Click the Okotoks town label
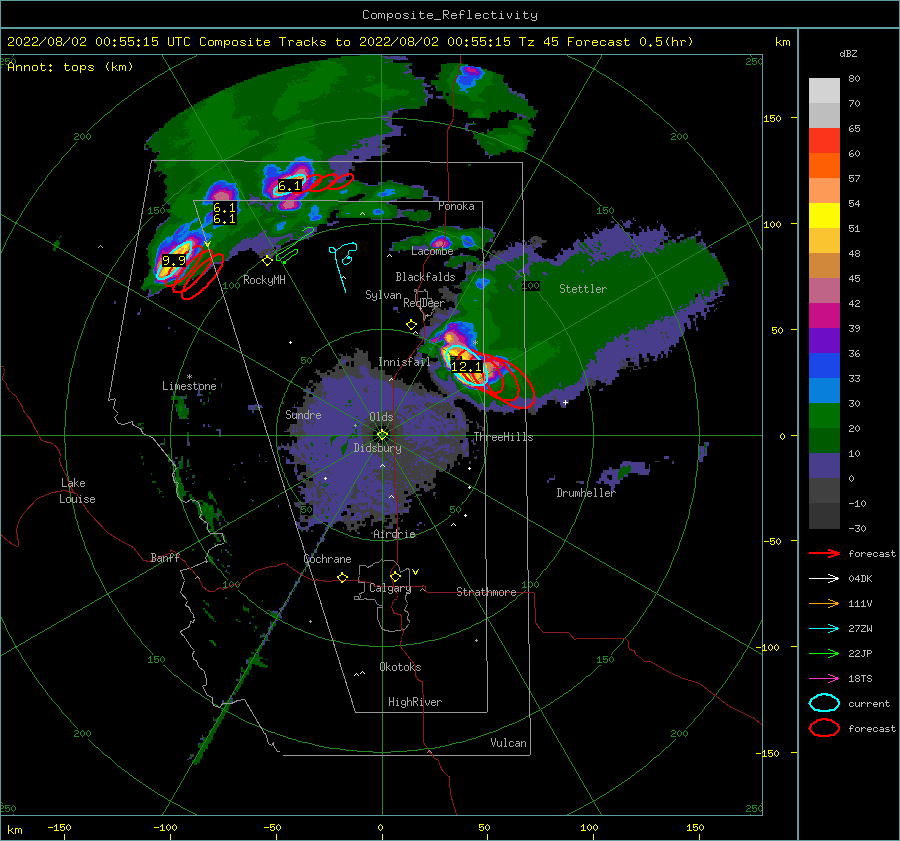900x841 pixels. (400, 667)
